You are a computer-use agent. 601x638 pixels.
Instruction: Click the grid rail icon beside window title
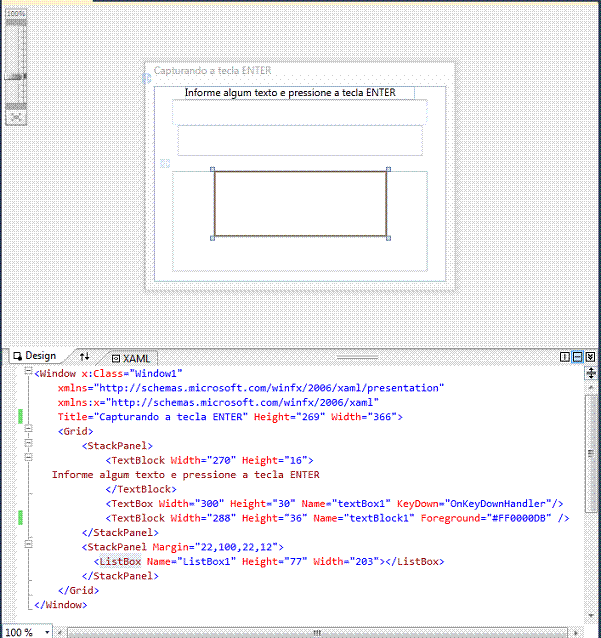[147, 78]
